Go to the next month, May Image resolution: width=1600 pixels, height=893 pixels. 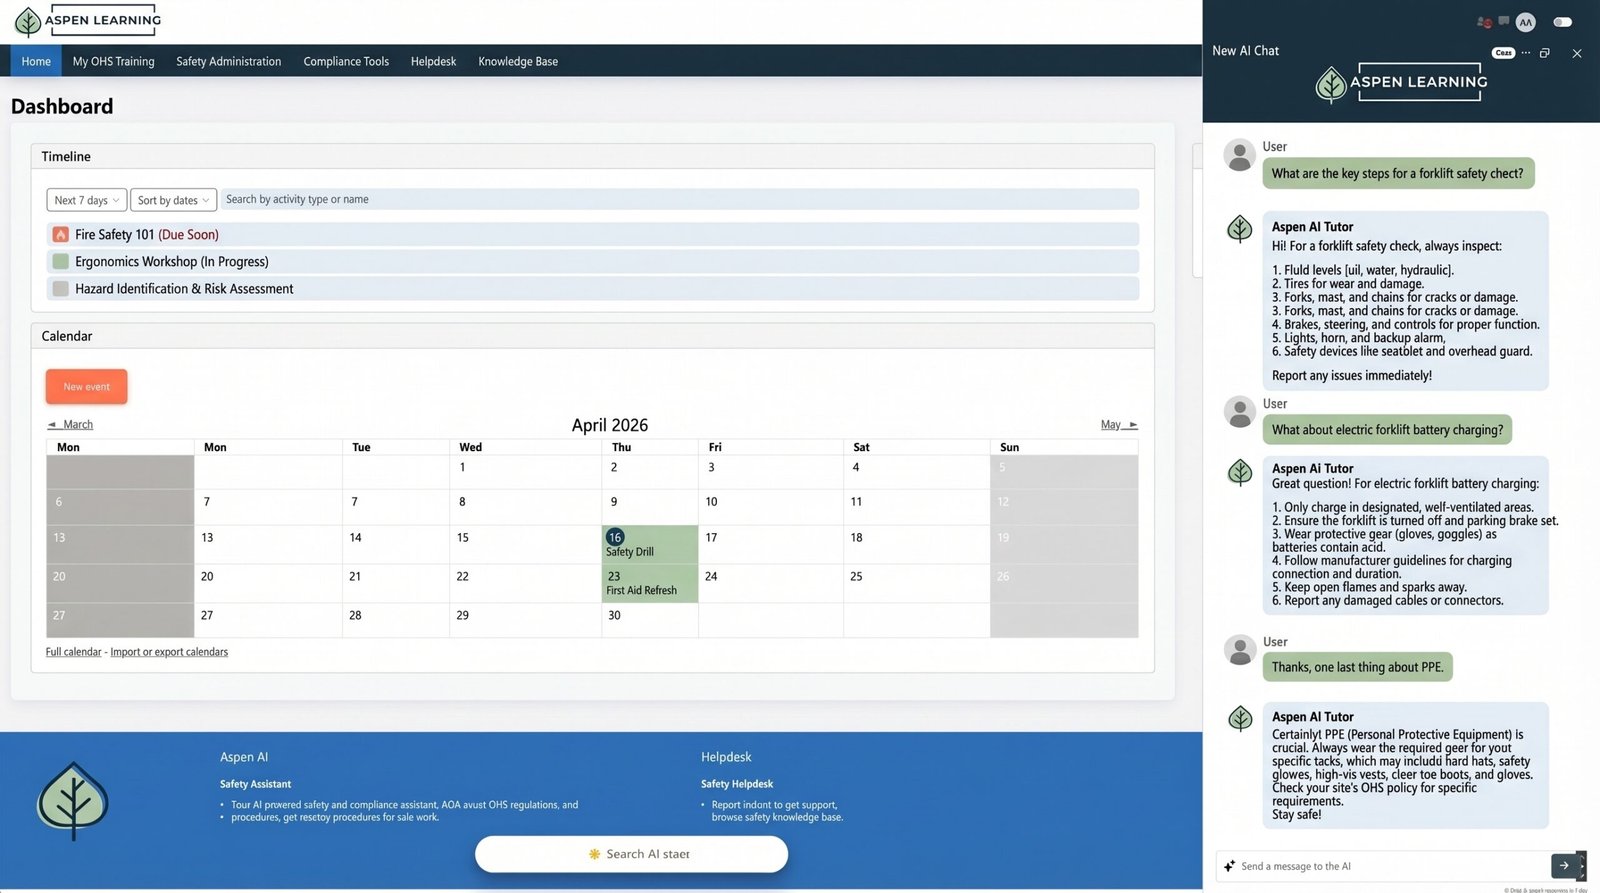(1118, 425)
